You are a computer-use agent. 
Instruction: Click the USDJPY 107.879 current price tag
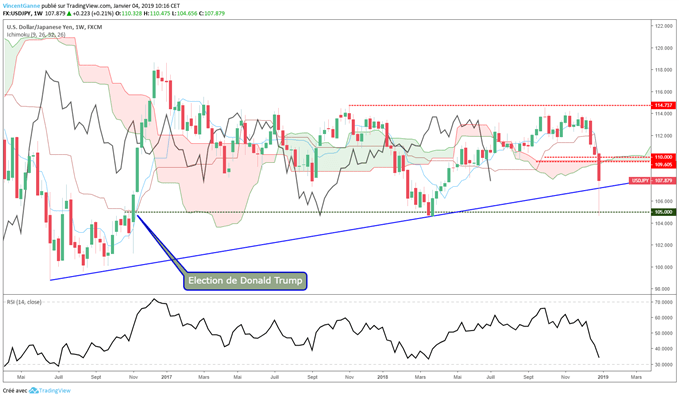(652, 180)
